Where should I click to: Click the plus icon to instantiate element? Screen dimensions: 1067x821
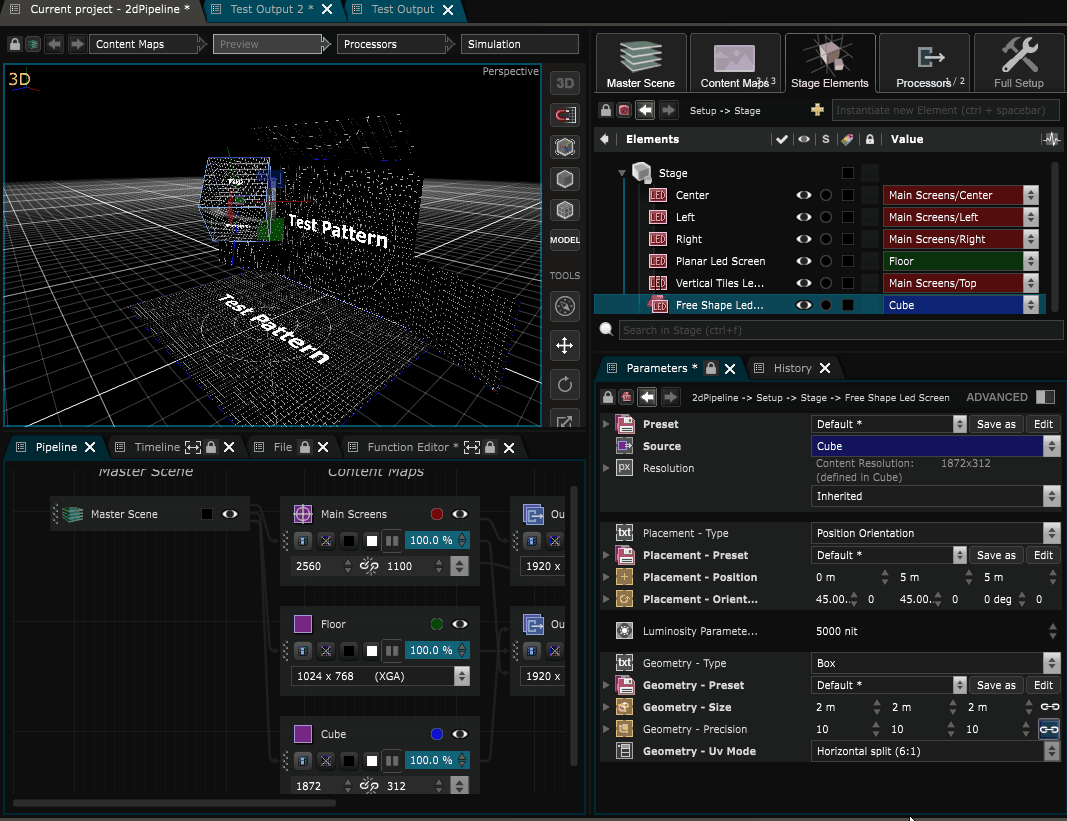click(x=818, y=111)
